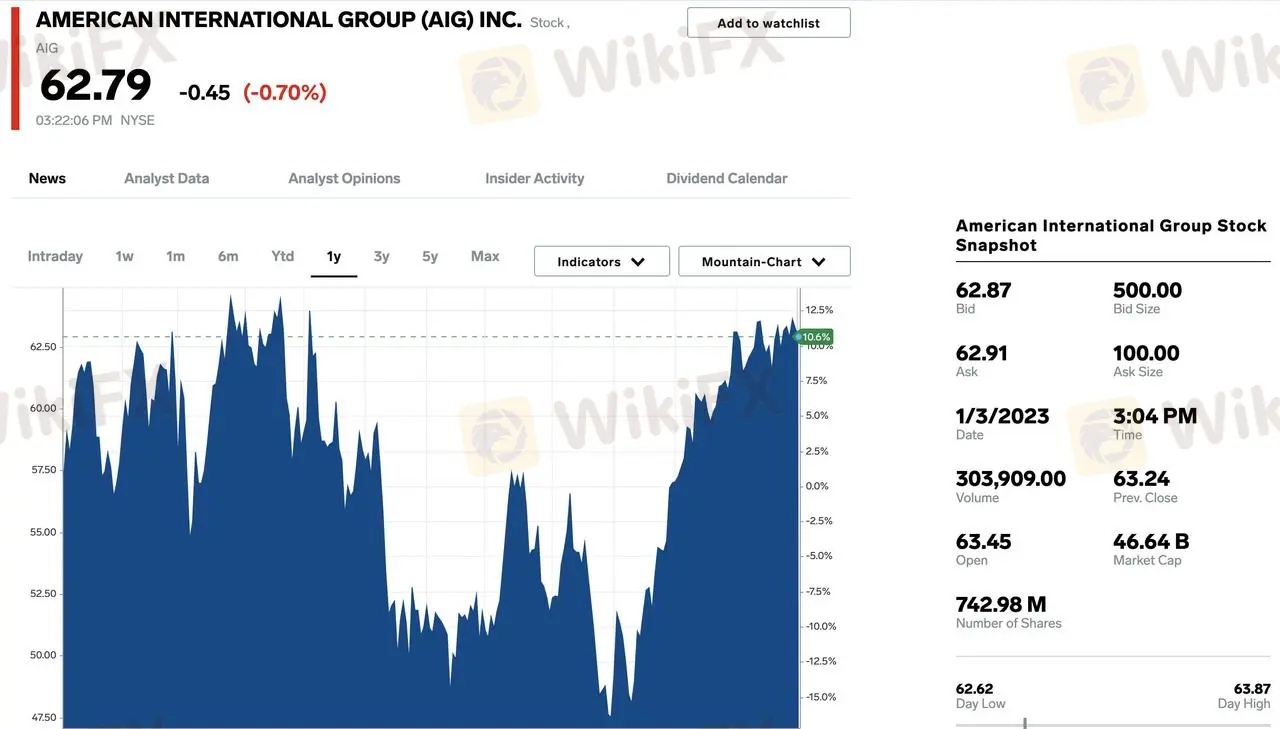This screenshot has height=729, width=1280.
Task: Click the 2.5% percent axis label
Action: (817, 451)
